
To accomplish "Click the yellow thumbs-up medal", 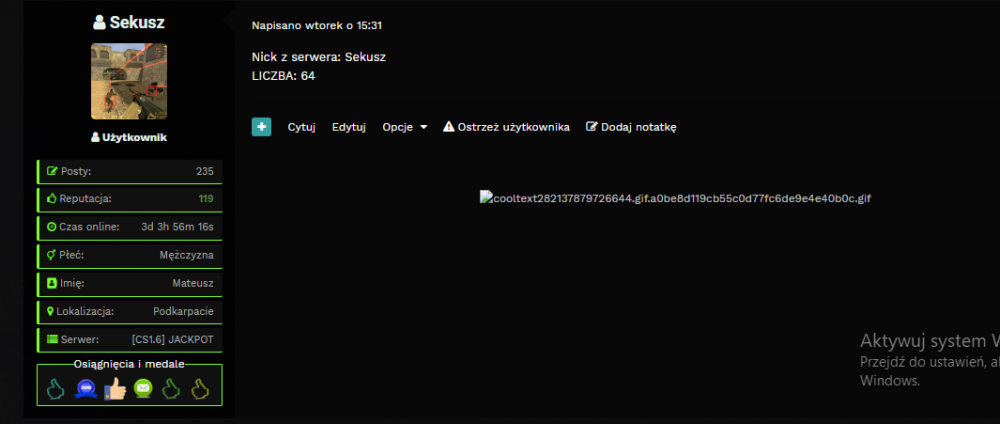I will (x=200, y=388).
